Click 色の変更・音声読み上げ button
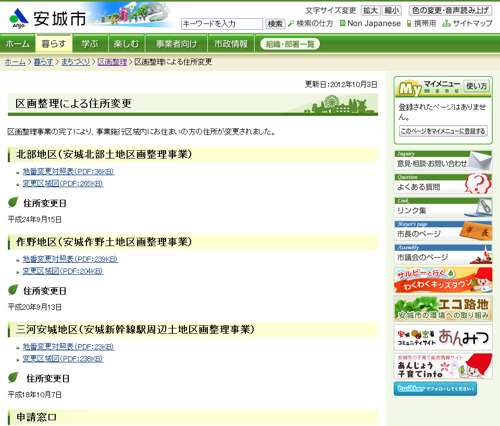The width and height of the screenshot is (500, 426). (451, 10)
